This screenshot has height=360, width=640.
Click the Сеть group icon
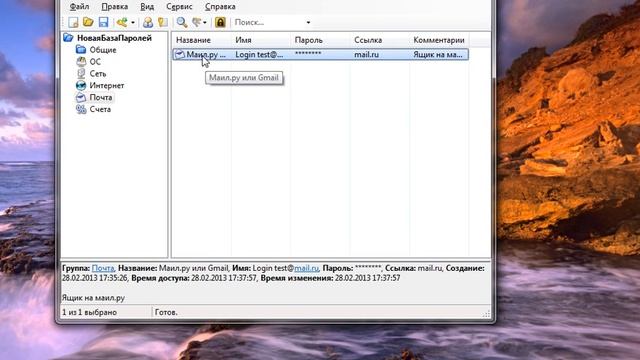81,73
